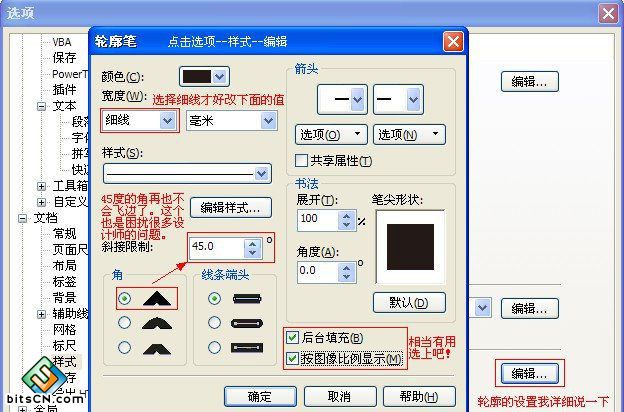Viewport: 624px width, 412px height.
Task: Click the beveled corner shape icon
Action: click(x=157, y=348)
